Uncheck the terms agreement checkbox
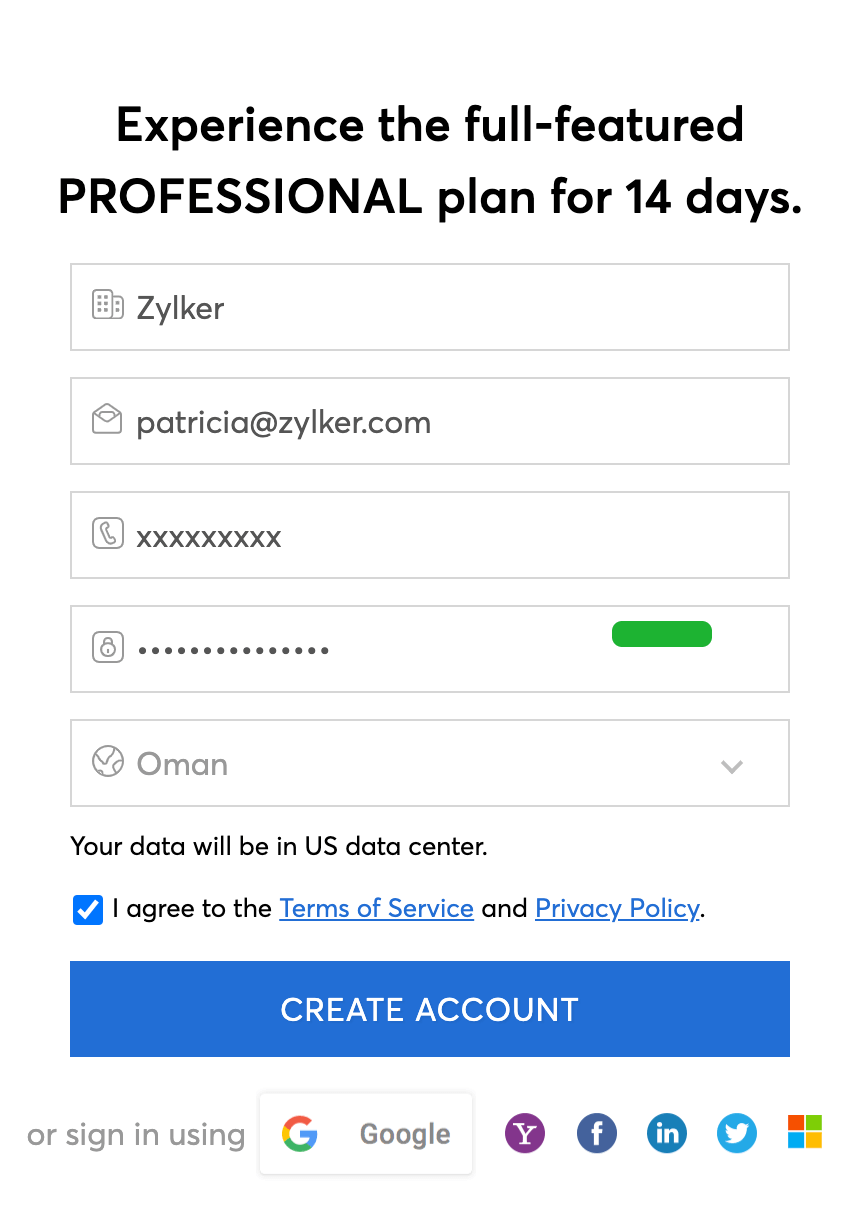Screen dimensions: 862x1226 (x=88, y=910)
